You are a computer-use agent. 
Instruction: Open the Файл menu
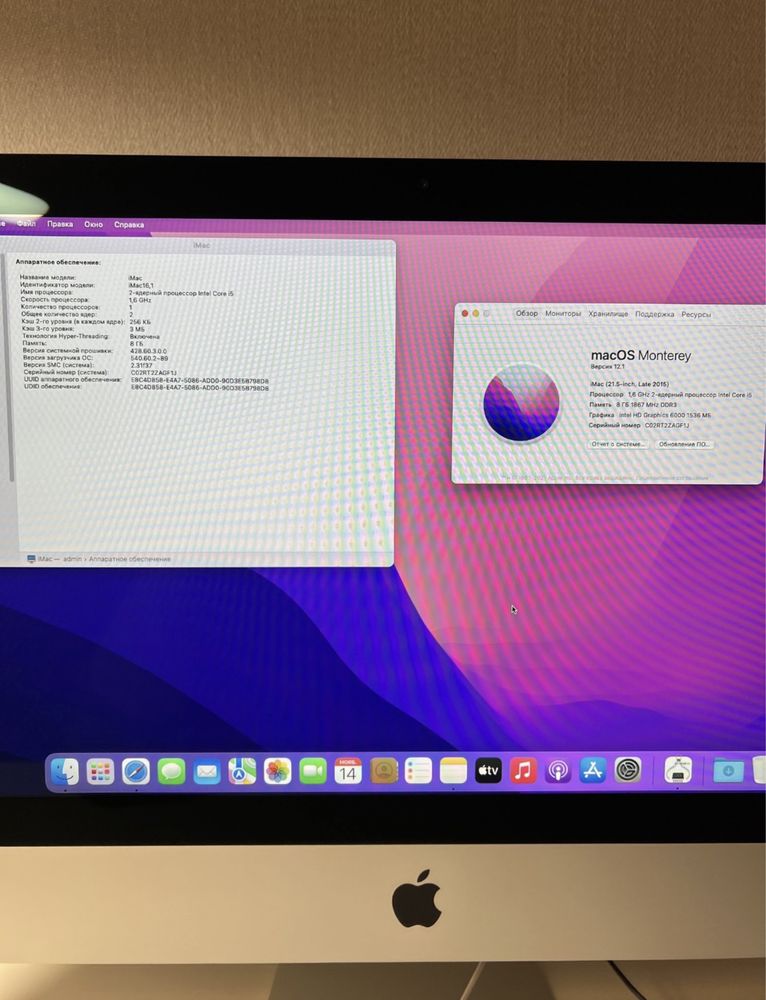pos(26,224)
